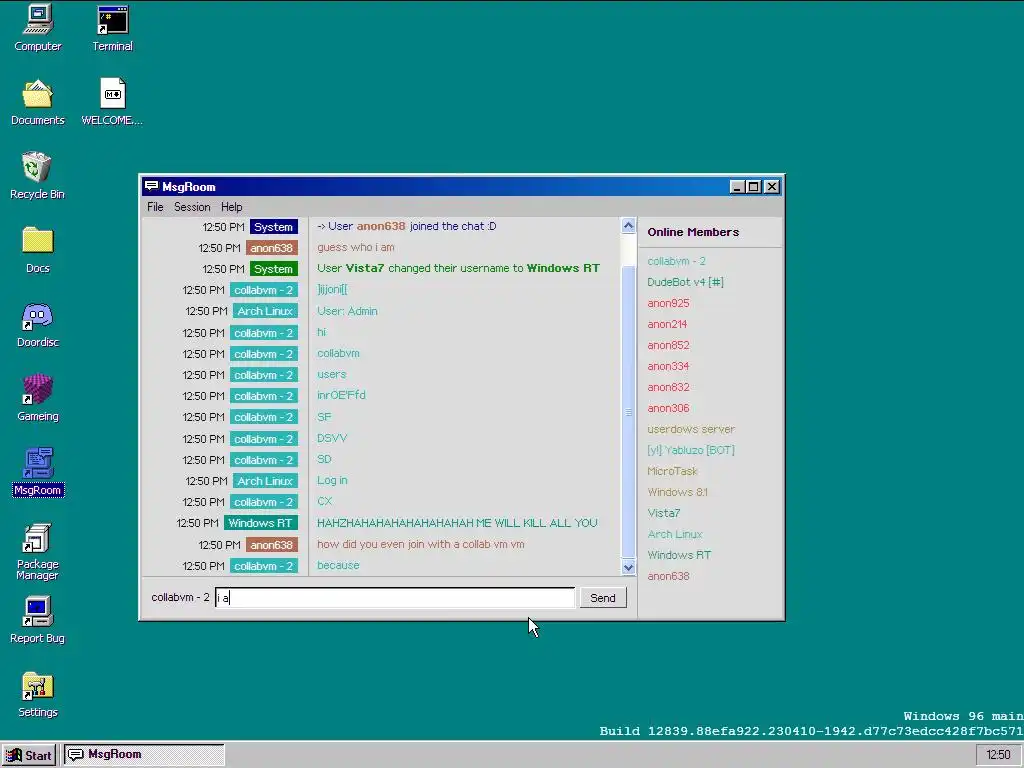The height and width of the screenshot is (768, 1024).
Task: Click the chat vertical scrollbar thumb
Action: (x=628, y=412)
